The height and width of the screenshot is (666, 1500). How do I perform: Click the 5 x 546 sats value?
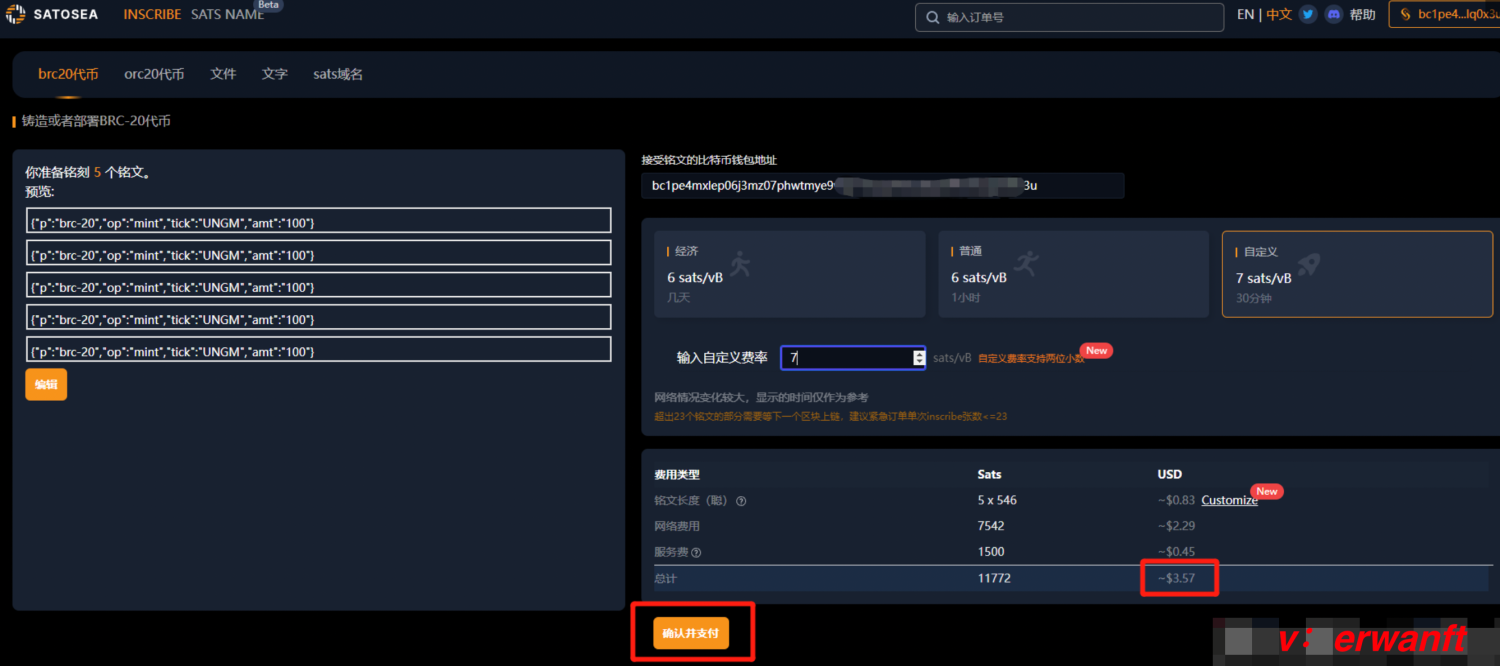click(997, 500)
